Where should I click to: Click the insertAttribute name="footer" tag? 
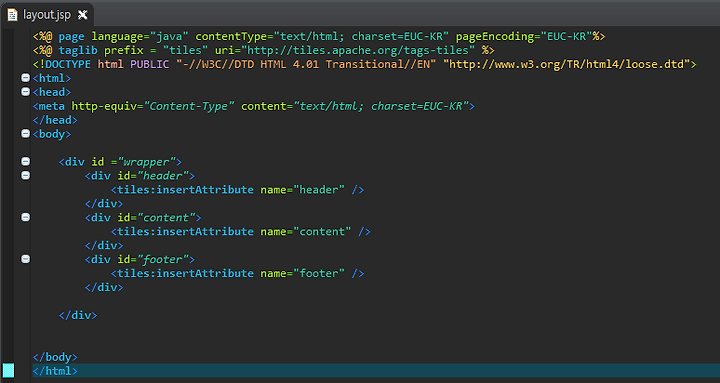(x=238, y=273)
